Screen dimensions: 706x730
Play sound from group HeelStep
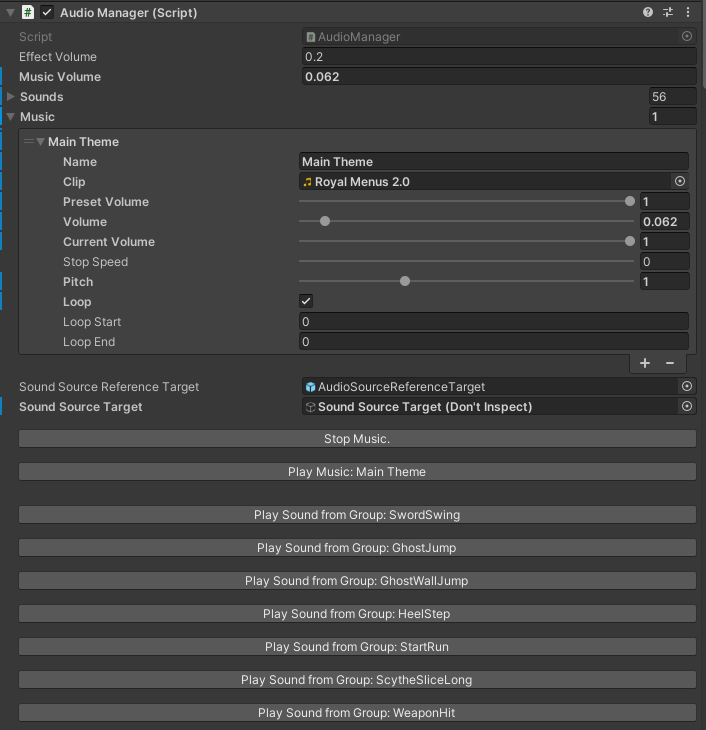tap(357, 614)
